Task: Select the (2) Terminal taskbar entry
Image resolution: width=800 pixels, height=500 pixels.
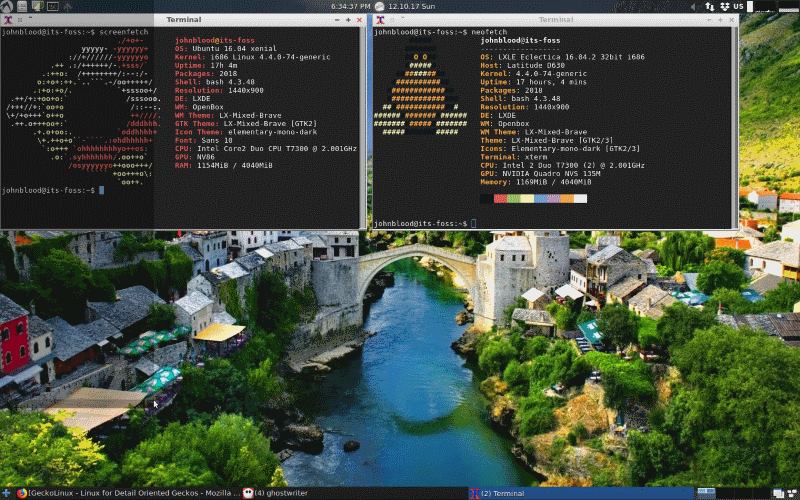Action: (581, 493)
